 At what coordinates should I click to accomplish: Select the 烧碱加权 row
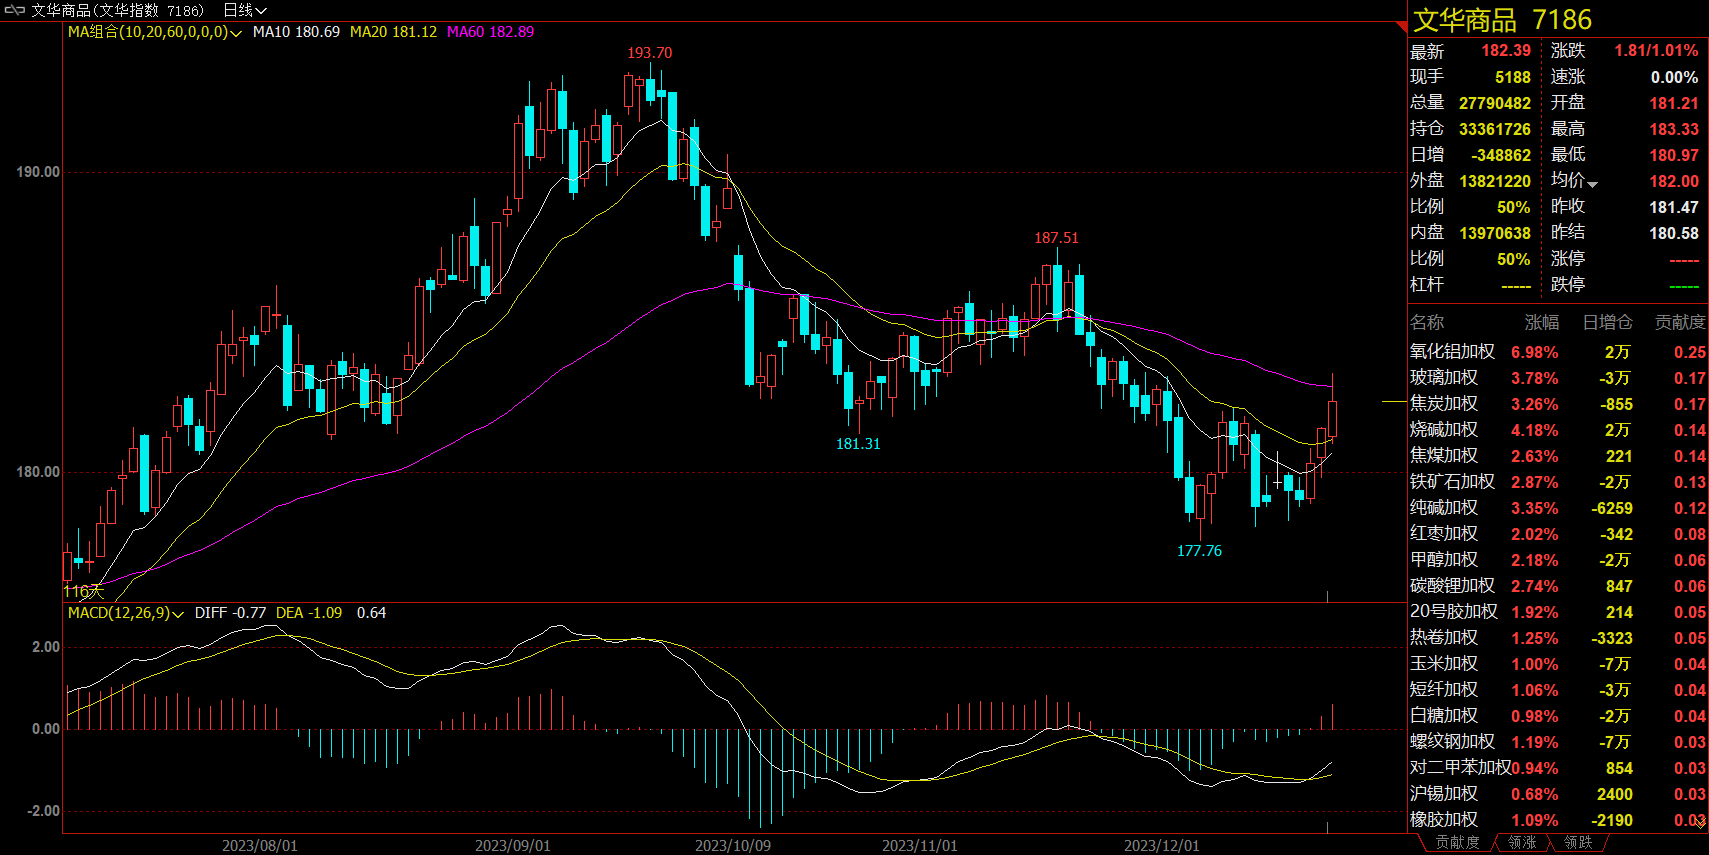(1558, 430)
